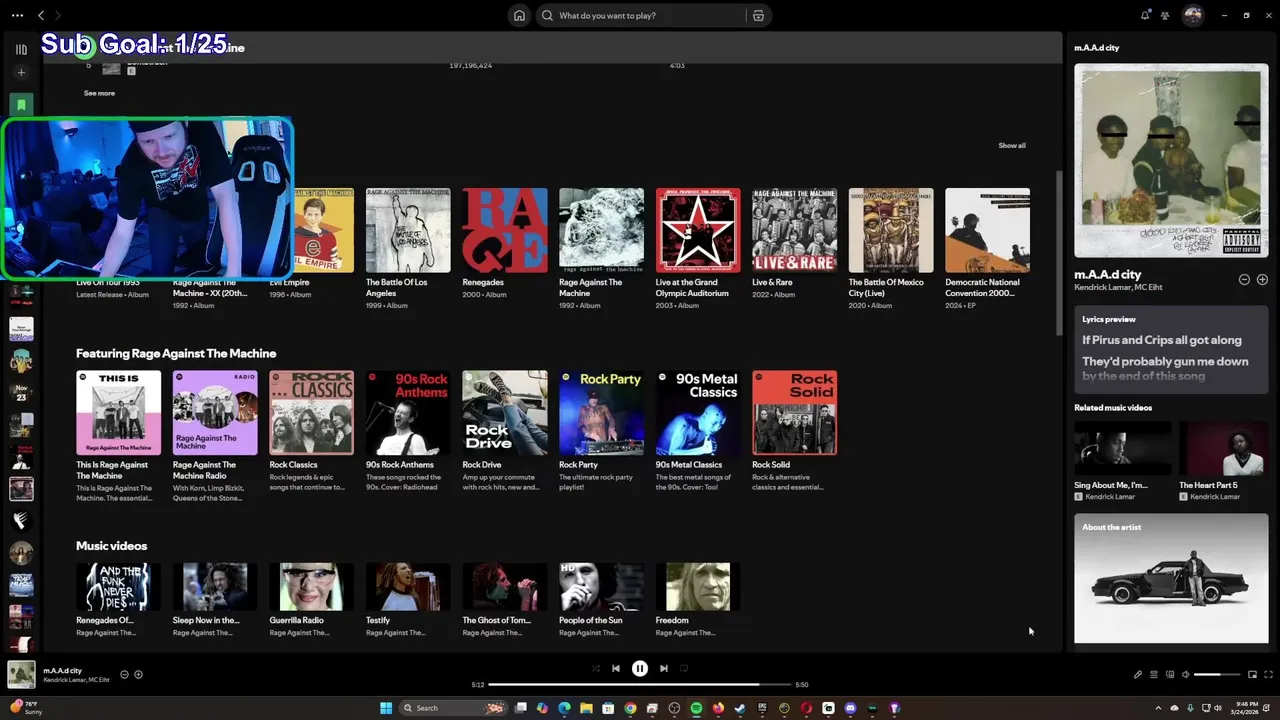Open the mini player icon

tap(1252, 675)
